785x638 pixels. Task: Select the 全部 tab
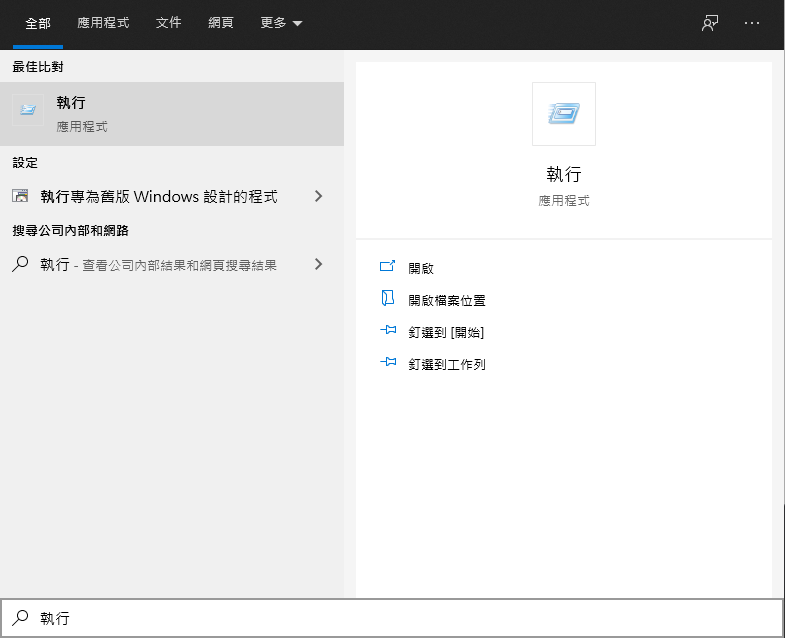coord(38,23)
